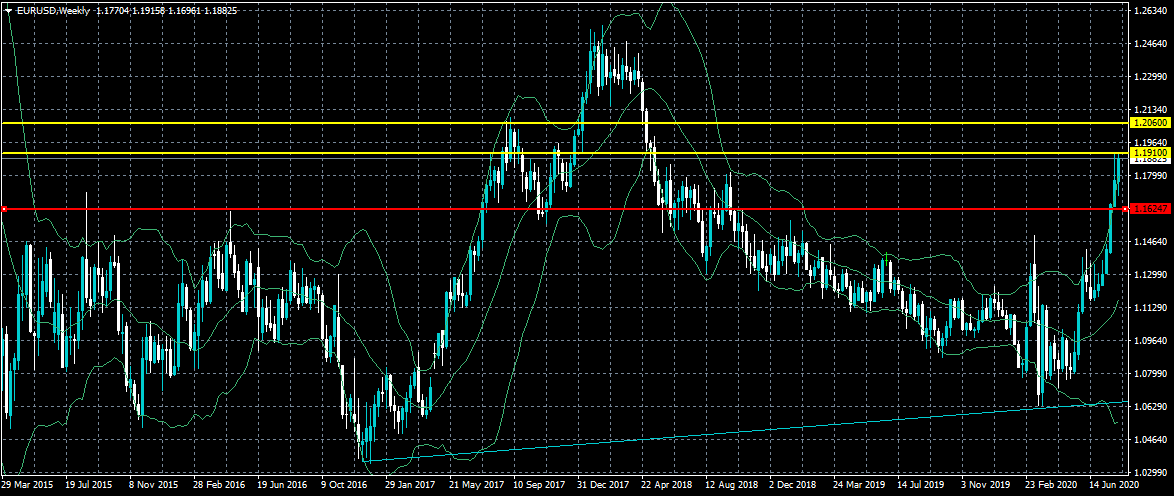Select the yellow 1.19100 price label
The image size is (1174, 496).
(1149, 152)
